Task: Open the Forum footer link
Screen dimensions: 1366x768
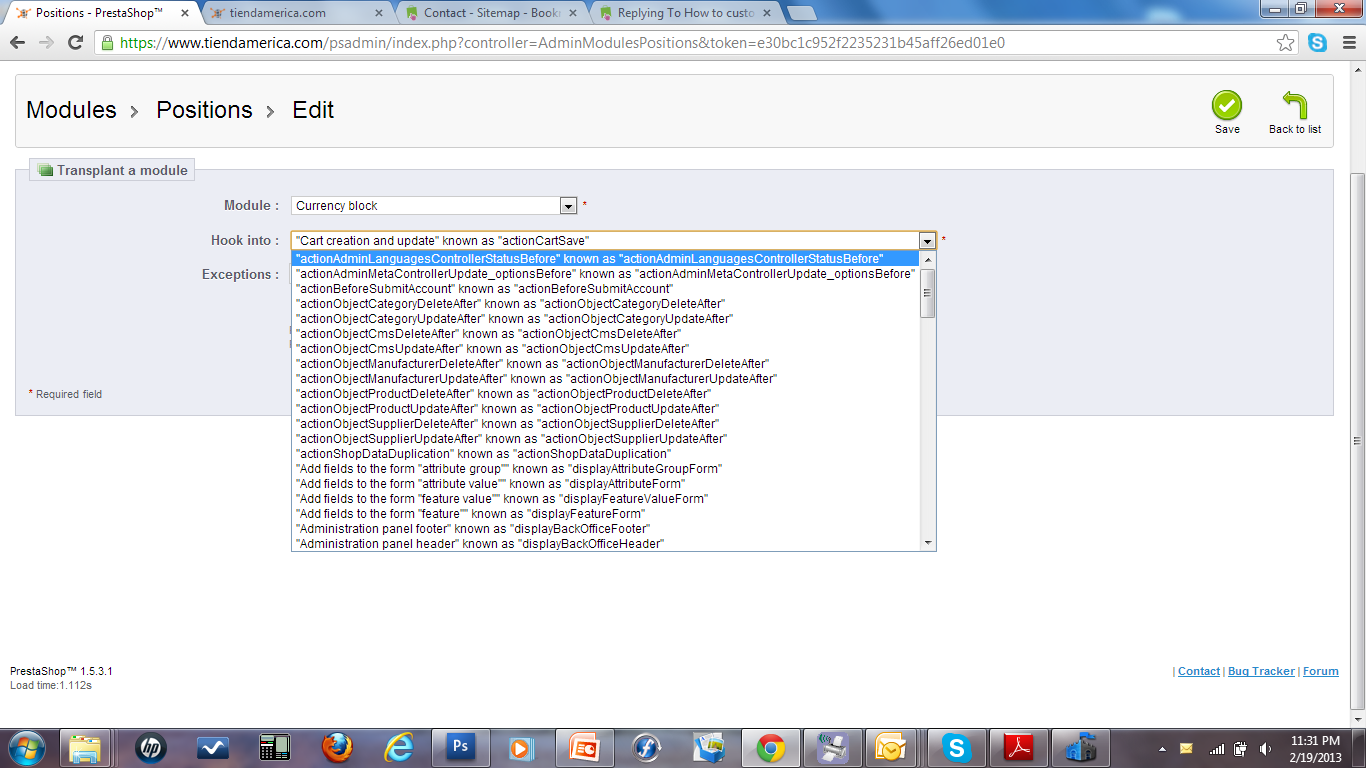Action: pyautogui.click(x=1321, y=672)
